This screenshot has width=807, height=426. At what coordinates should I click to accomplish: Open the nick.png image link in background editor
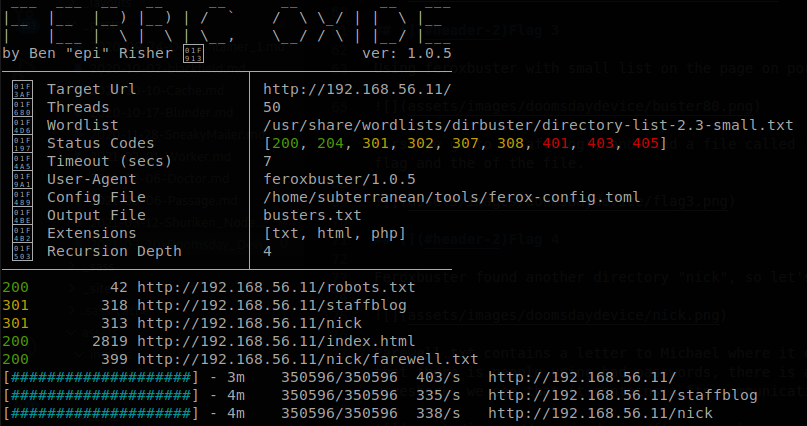563,314
